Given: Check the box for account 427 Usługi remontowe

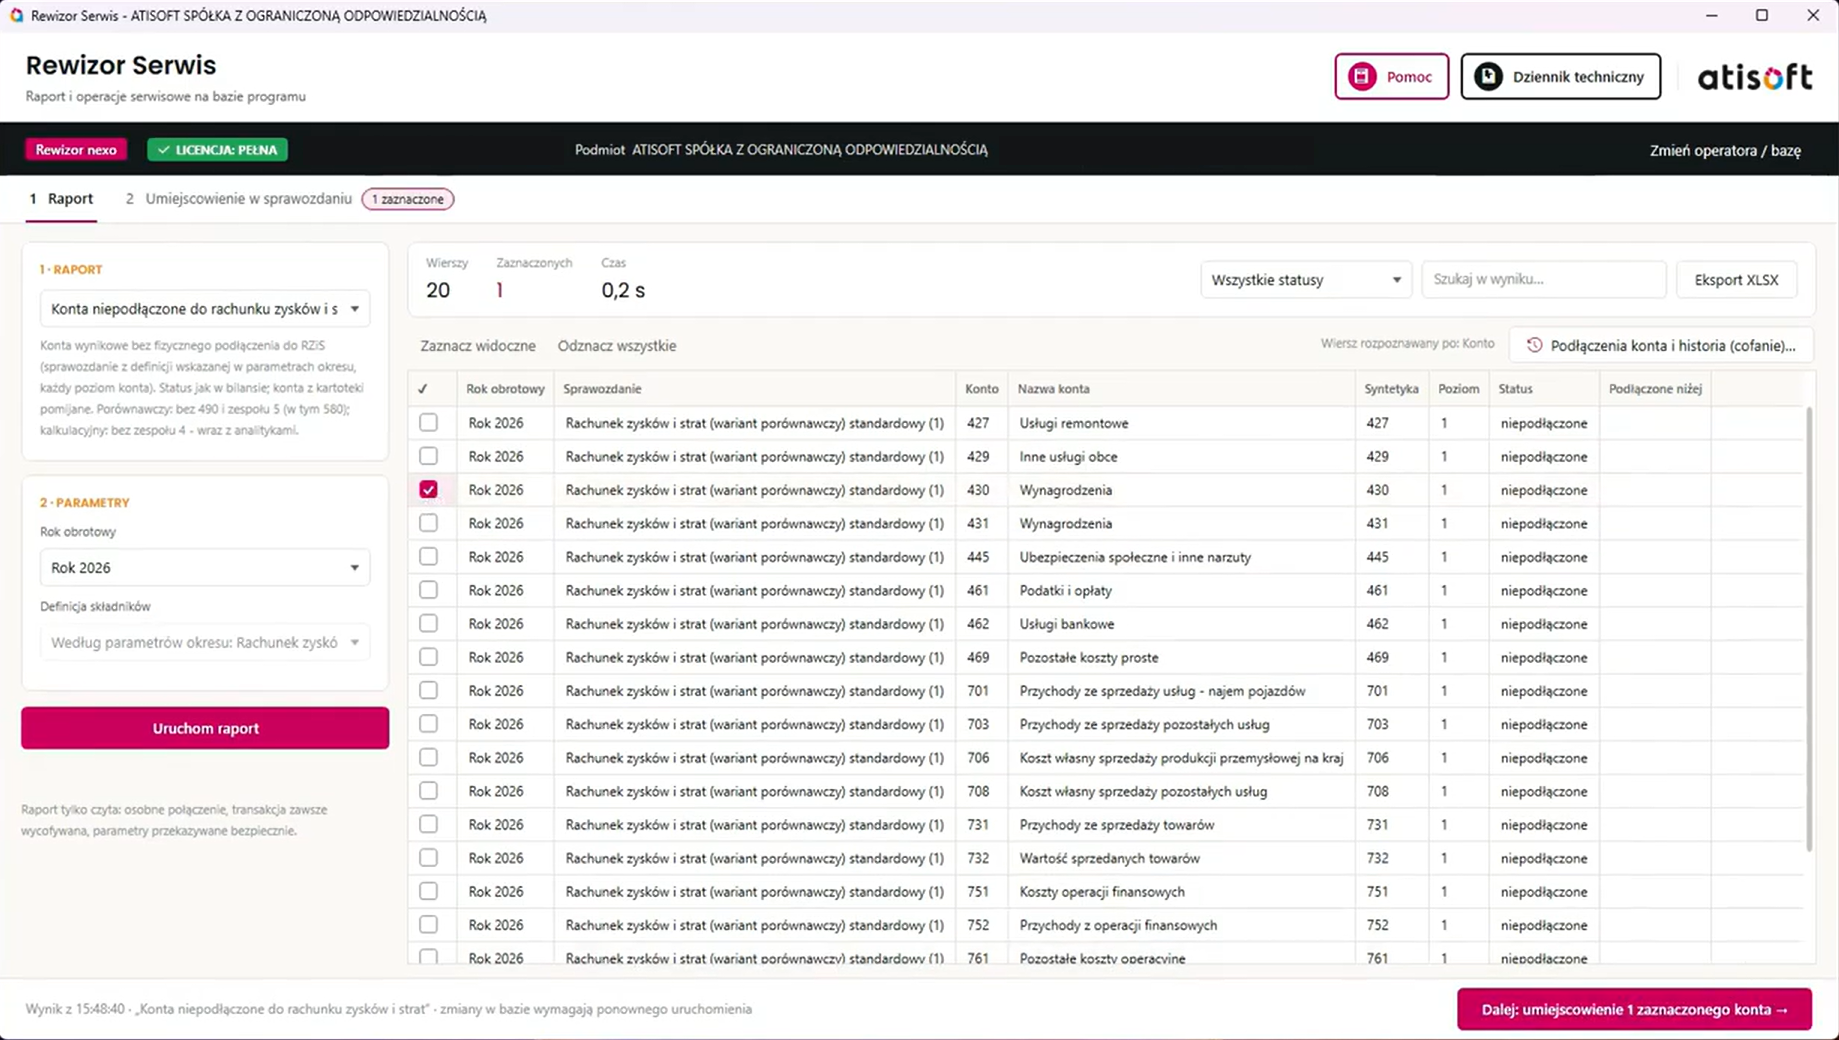Looking at the screenshot, I should tap(428, 423).
